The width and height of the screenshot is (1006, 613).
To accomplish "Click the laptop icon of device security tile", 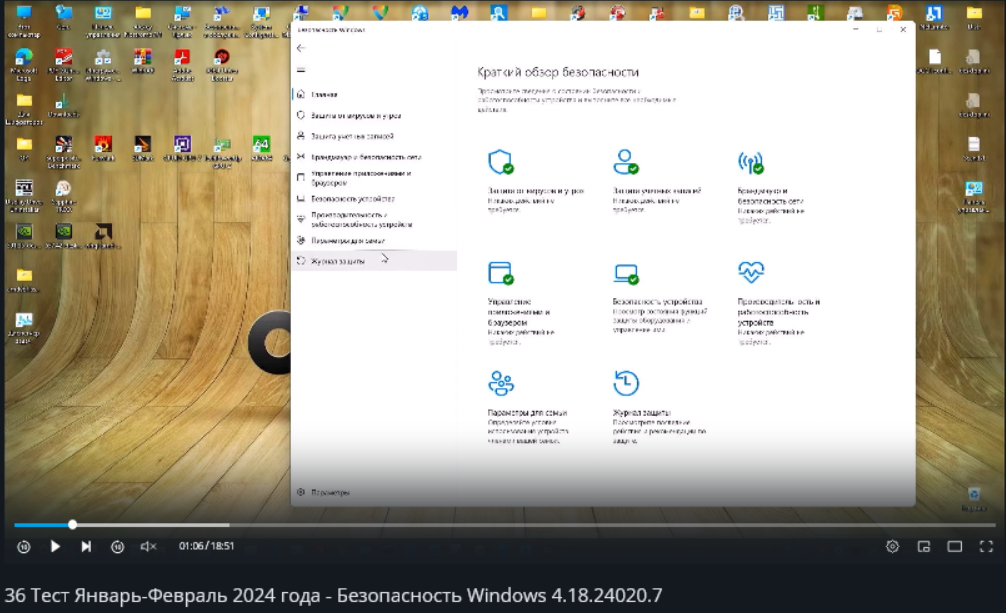I will [626, 274].
